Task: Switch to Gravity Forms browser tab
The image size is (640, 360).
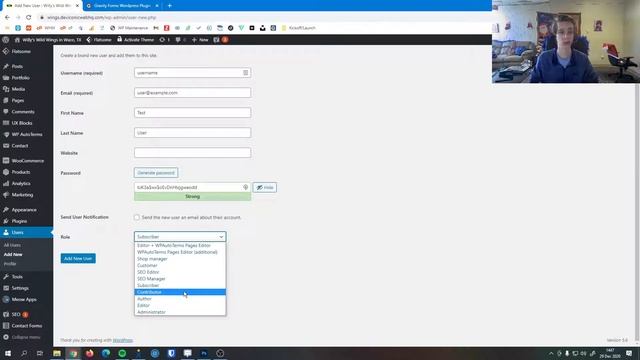Action: click(x=122, y=6)
